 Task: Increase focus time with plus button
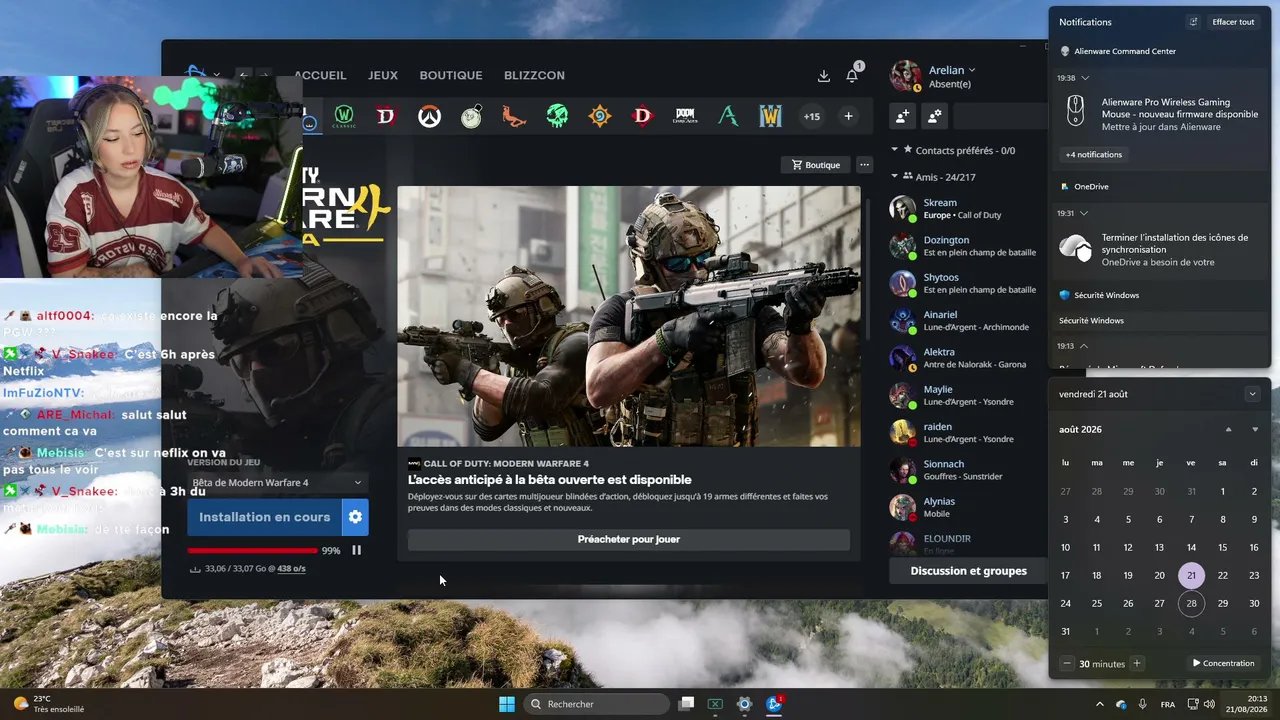pyautogui.click(x=1136, y=663)
